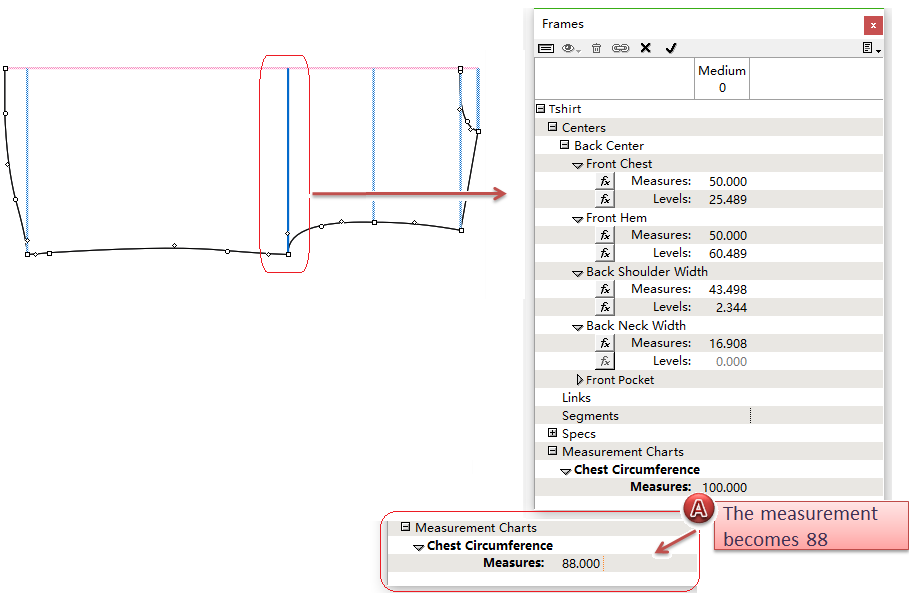Open the panel options dropdown at toolbar right
Image resolution: width=922 pixels, height=613 pixels.
coord(871,48)
